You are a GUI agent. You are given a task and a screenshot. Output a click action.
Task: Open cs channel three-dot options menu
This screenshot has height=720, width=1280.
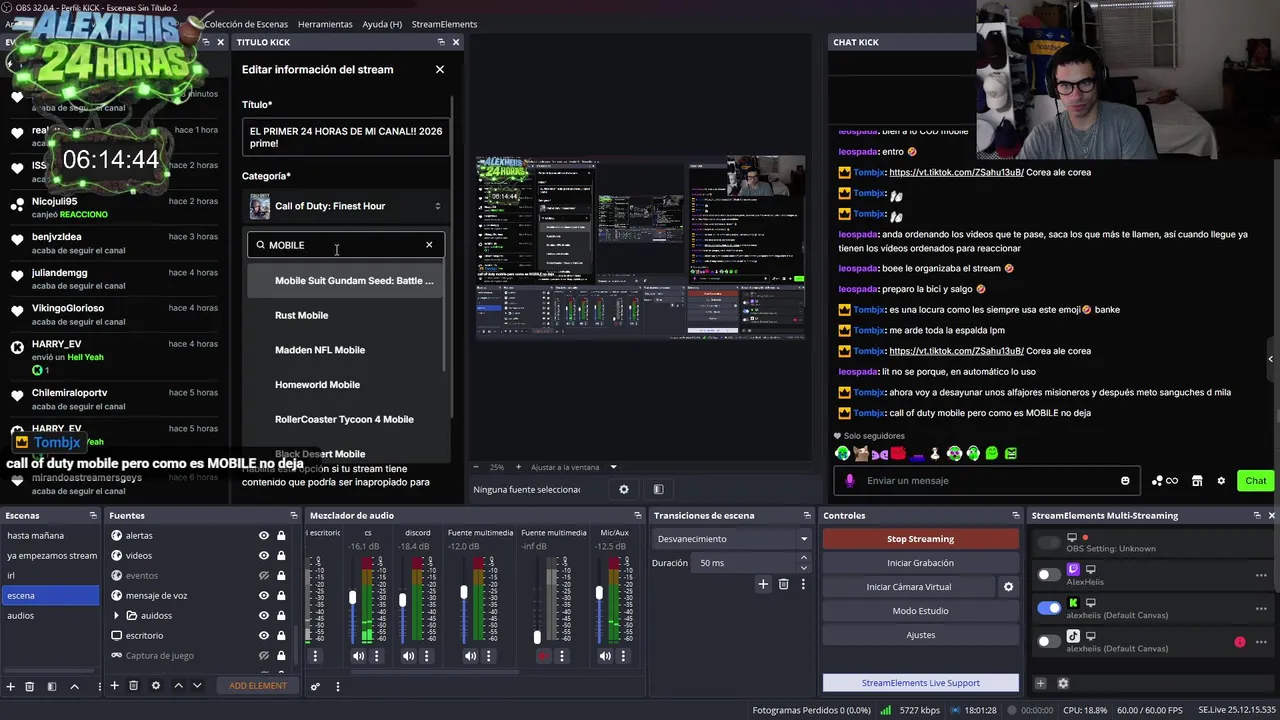pyautogui.click(x=376, y=656)
